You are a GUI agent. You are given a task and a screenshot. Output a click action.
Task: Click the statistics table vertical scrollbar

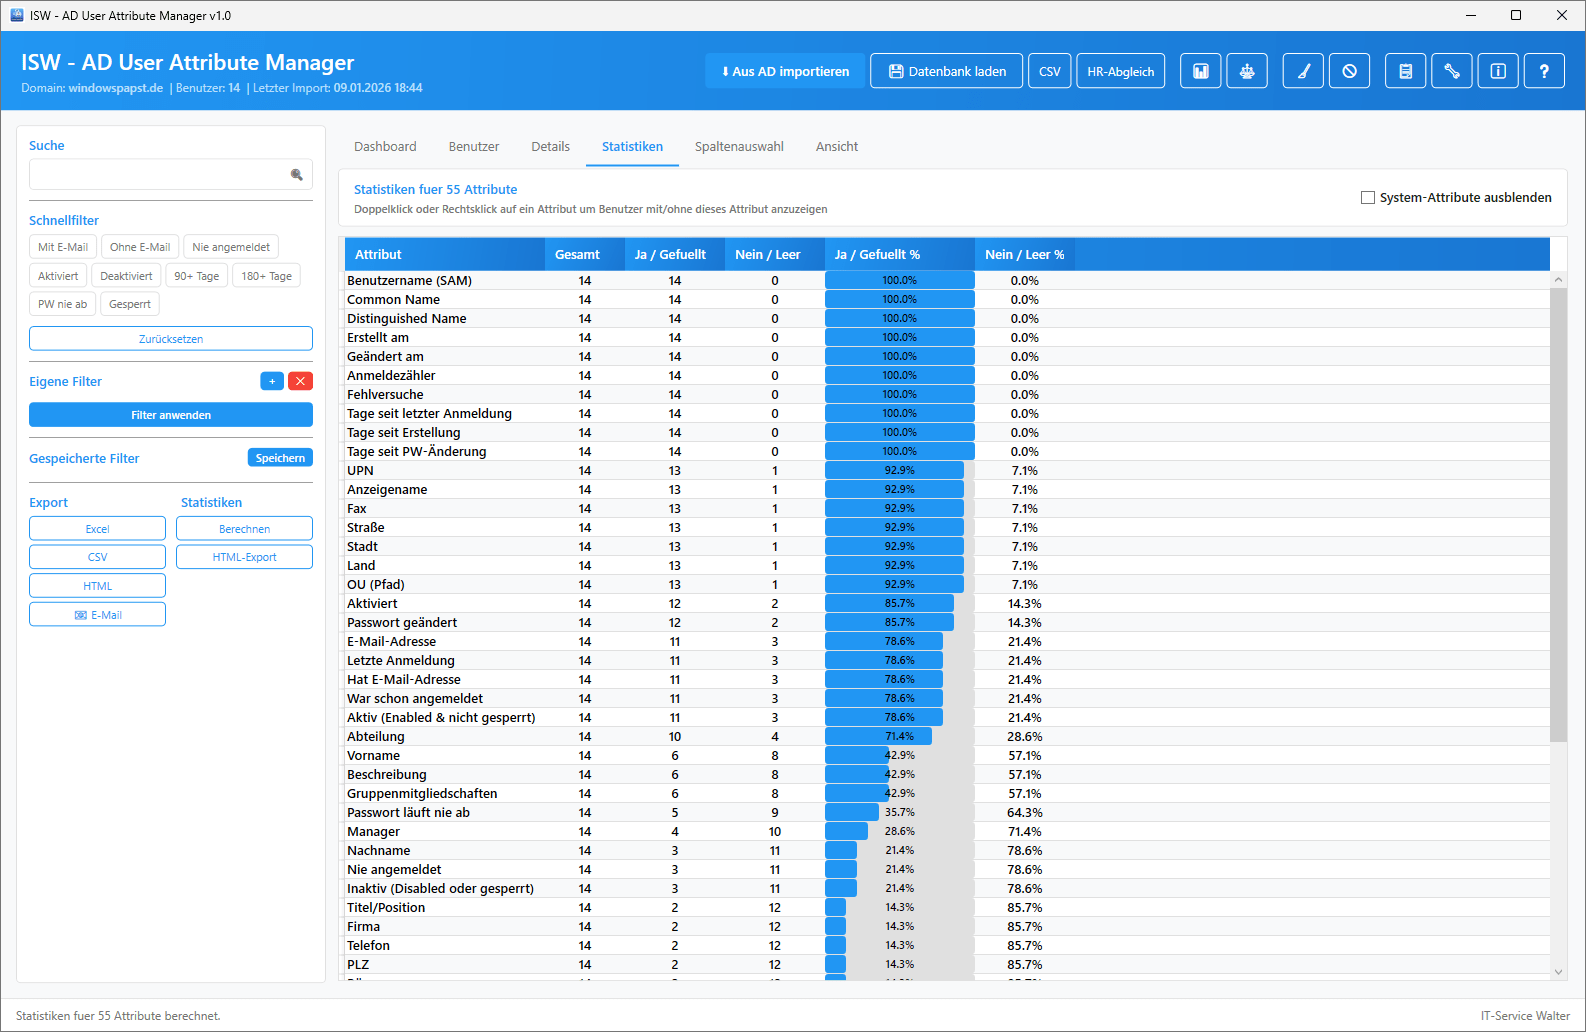1558,515
